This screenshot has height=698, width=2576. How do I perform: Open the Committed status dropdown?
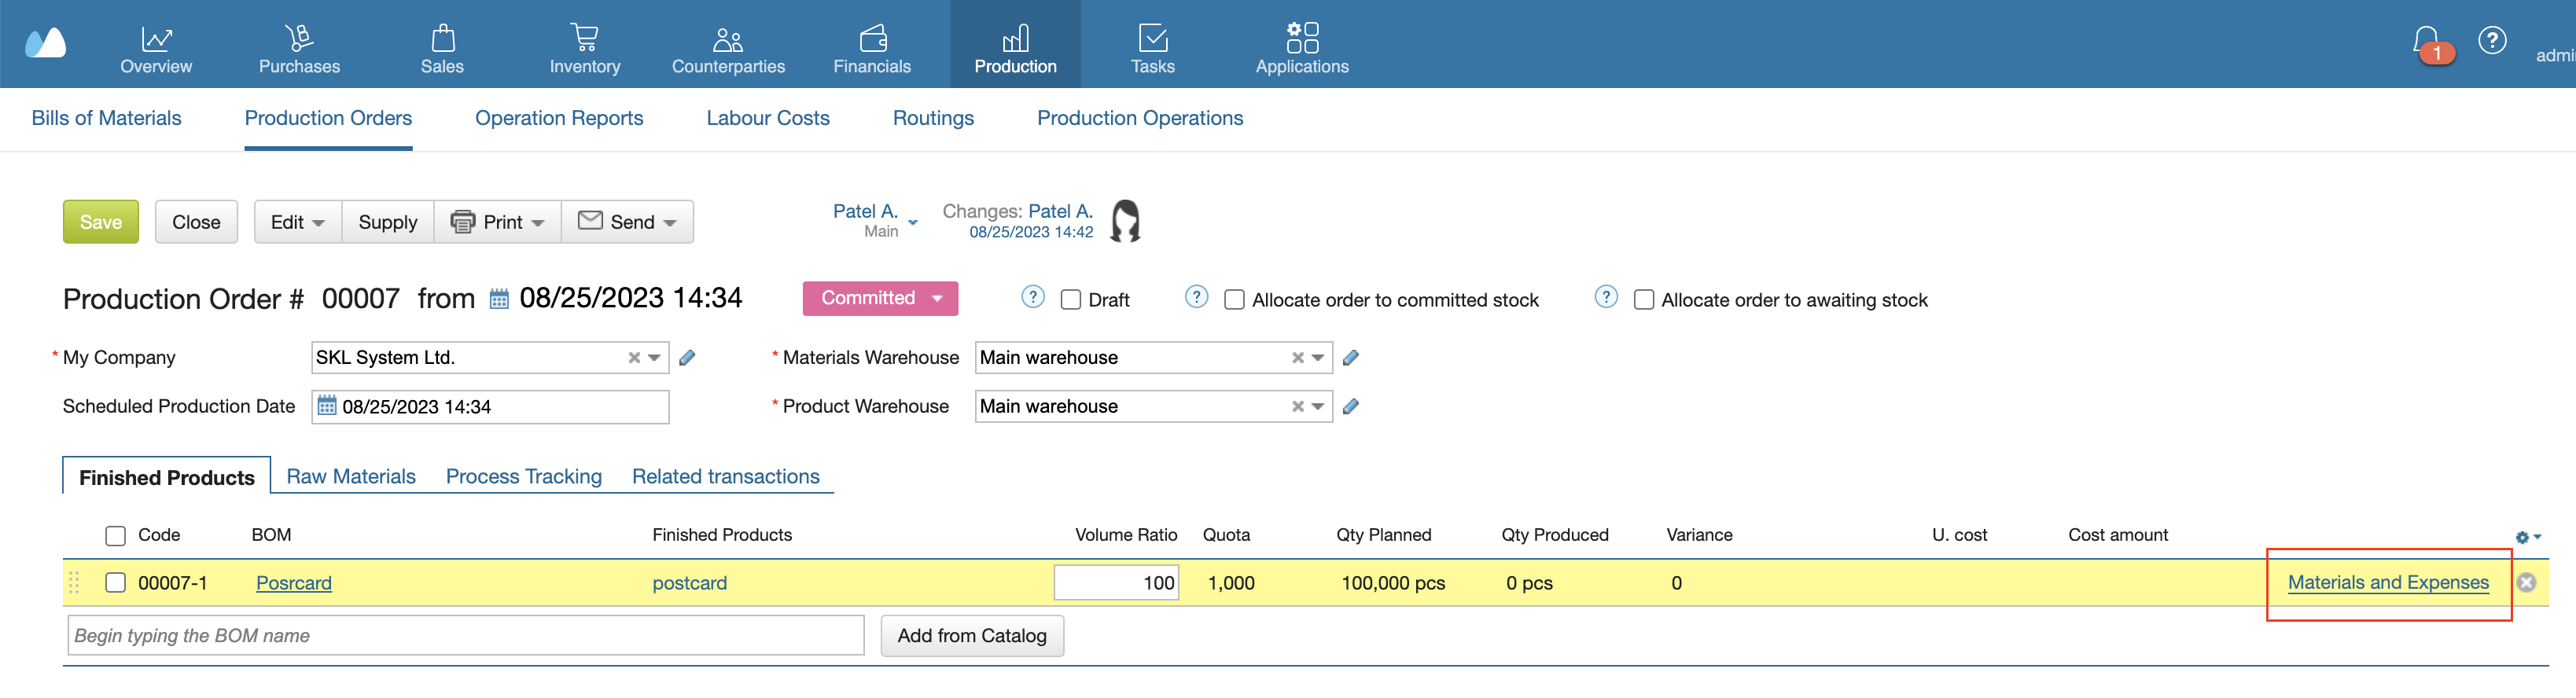[x=880, y=299]
